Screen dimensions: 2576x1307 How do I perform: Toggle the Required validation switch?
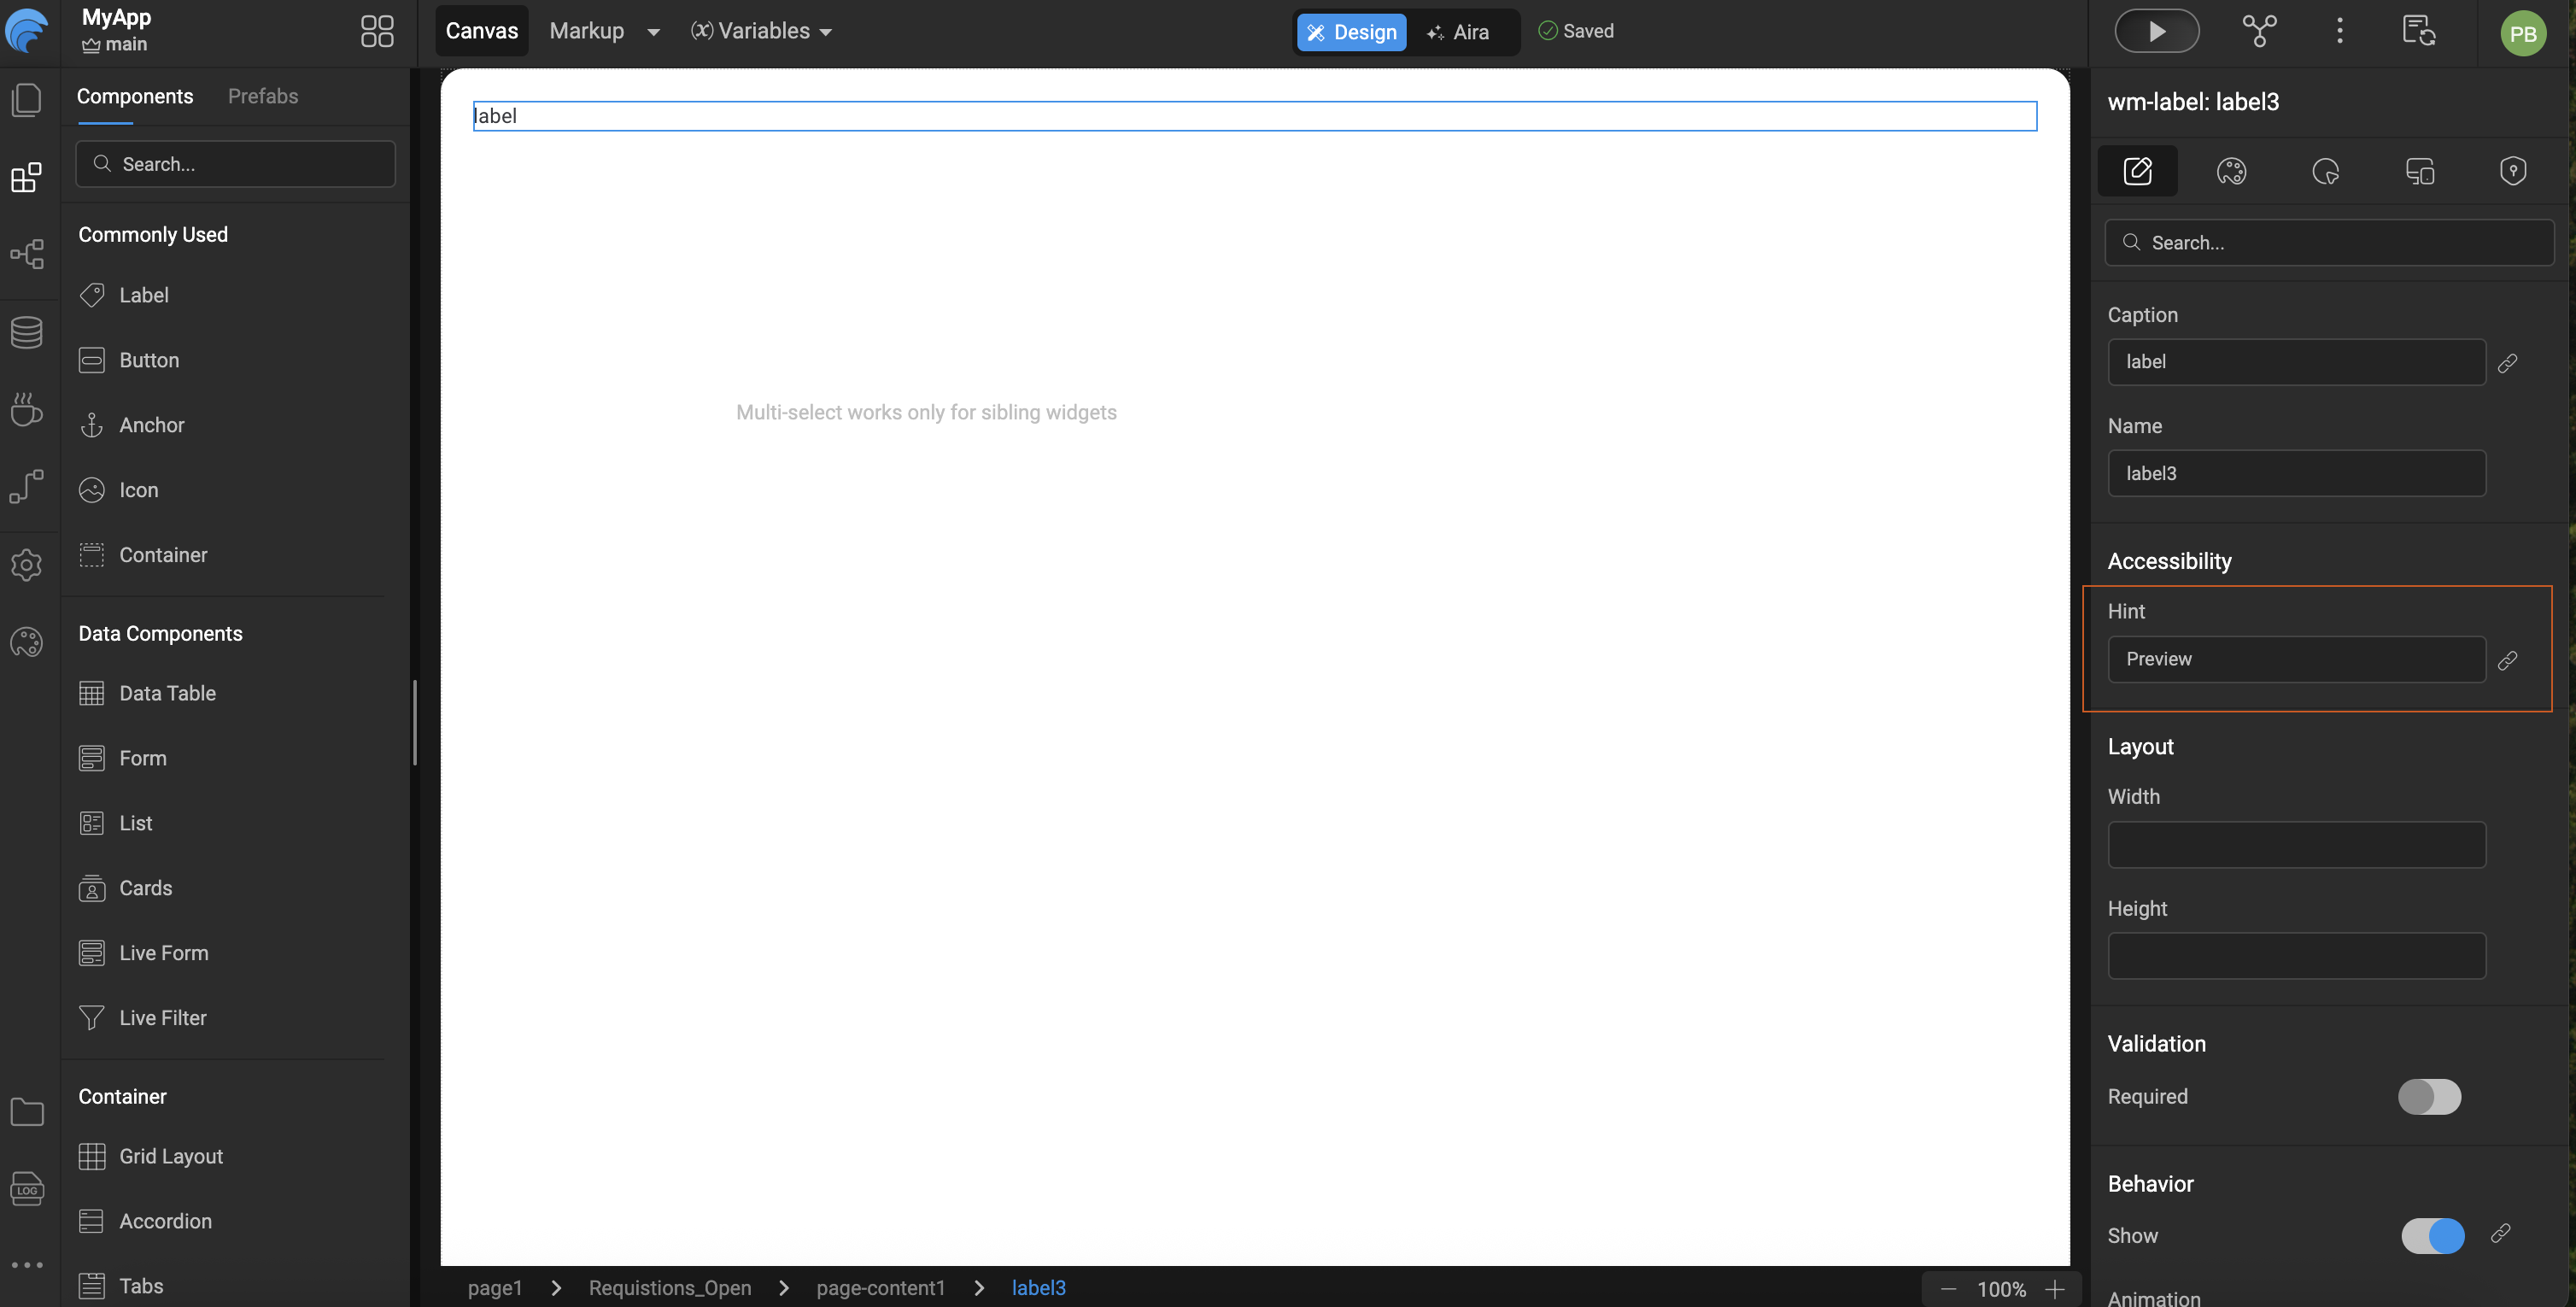(2428, 1096)
